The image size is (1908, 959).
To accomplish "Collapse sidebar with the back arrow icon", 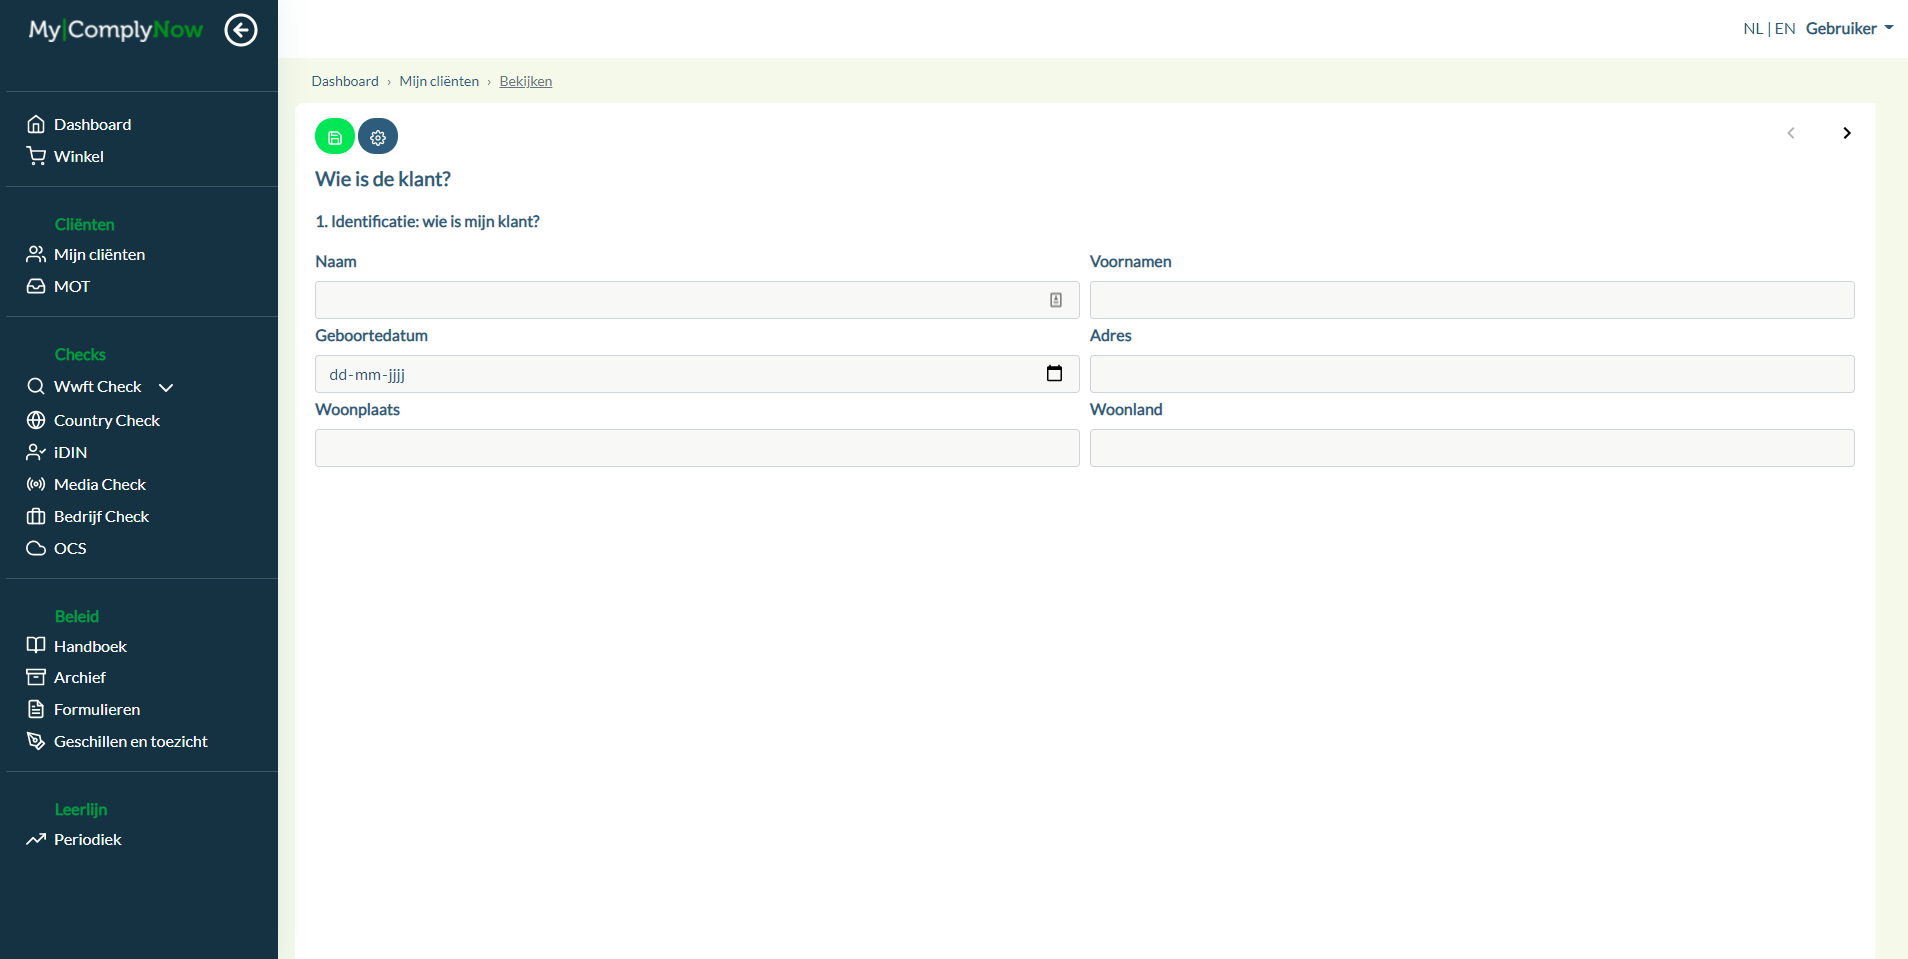I will click(x=241, y=30).
